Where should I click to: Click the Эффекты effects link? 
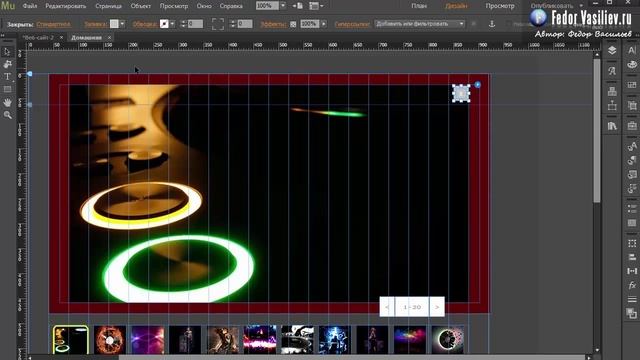(273, 24)
